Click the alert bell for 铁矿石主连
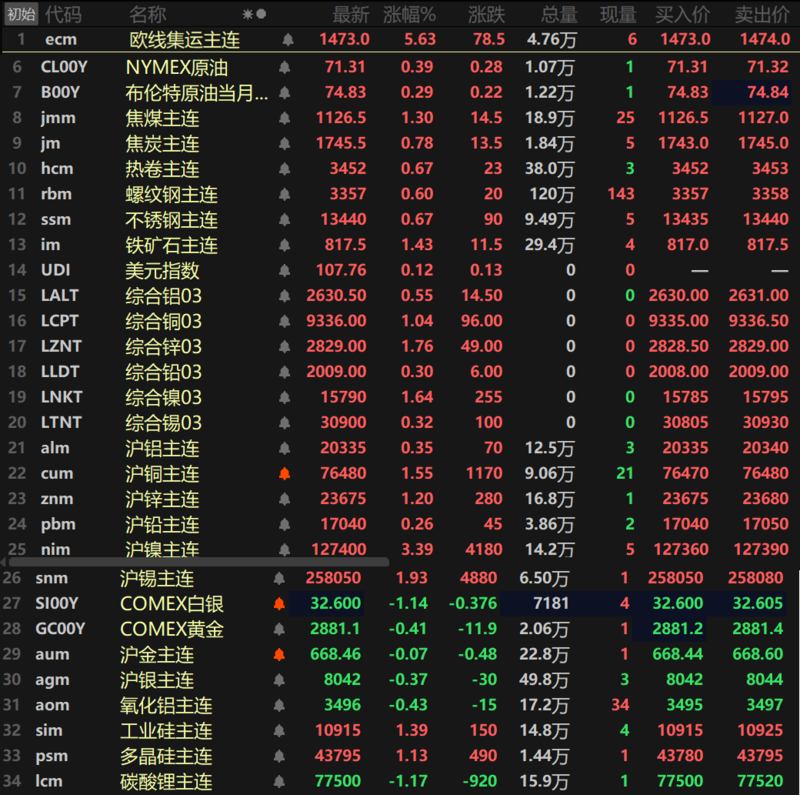The width and height of the screenshot is (800, 795). [x=285, y=245]
